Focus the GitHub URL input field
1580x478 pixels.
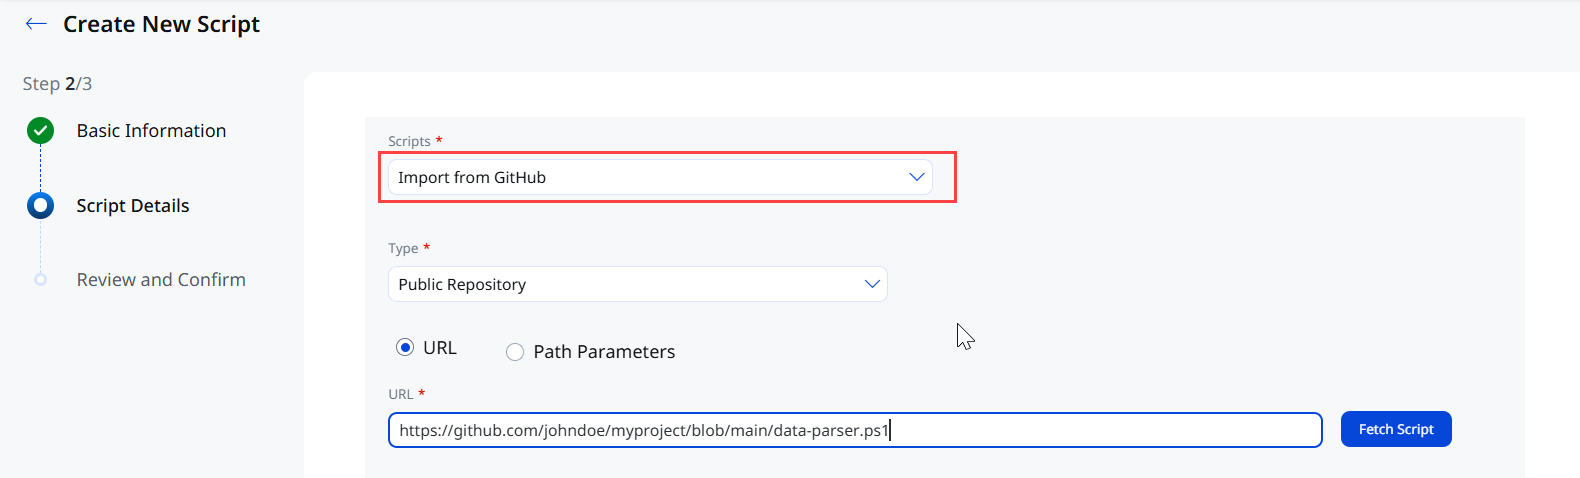click(x=855, y=430)
